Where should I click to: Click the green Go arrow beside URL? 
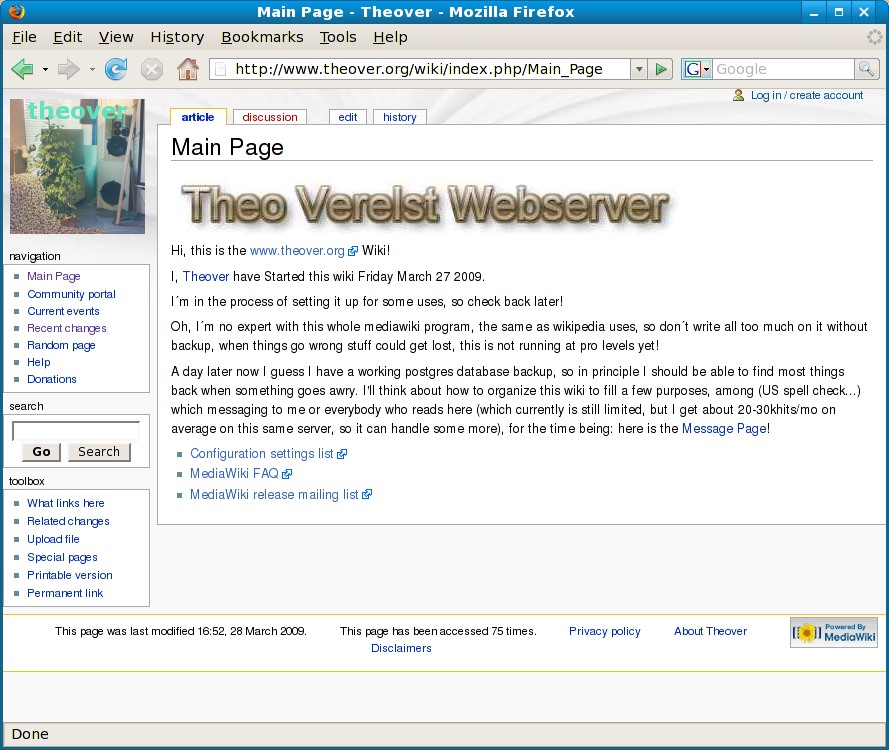(661, 69)
